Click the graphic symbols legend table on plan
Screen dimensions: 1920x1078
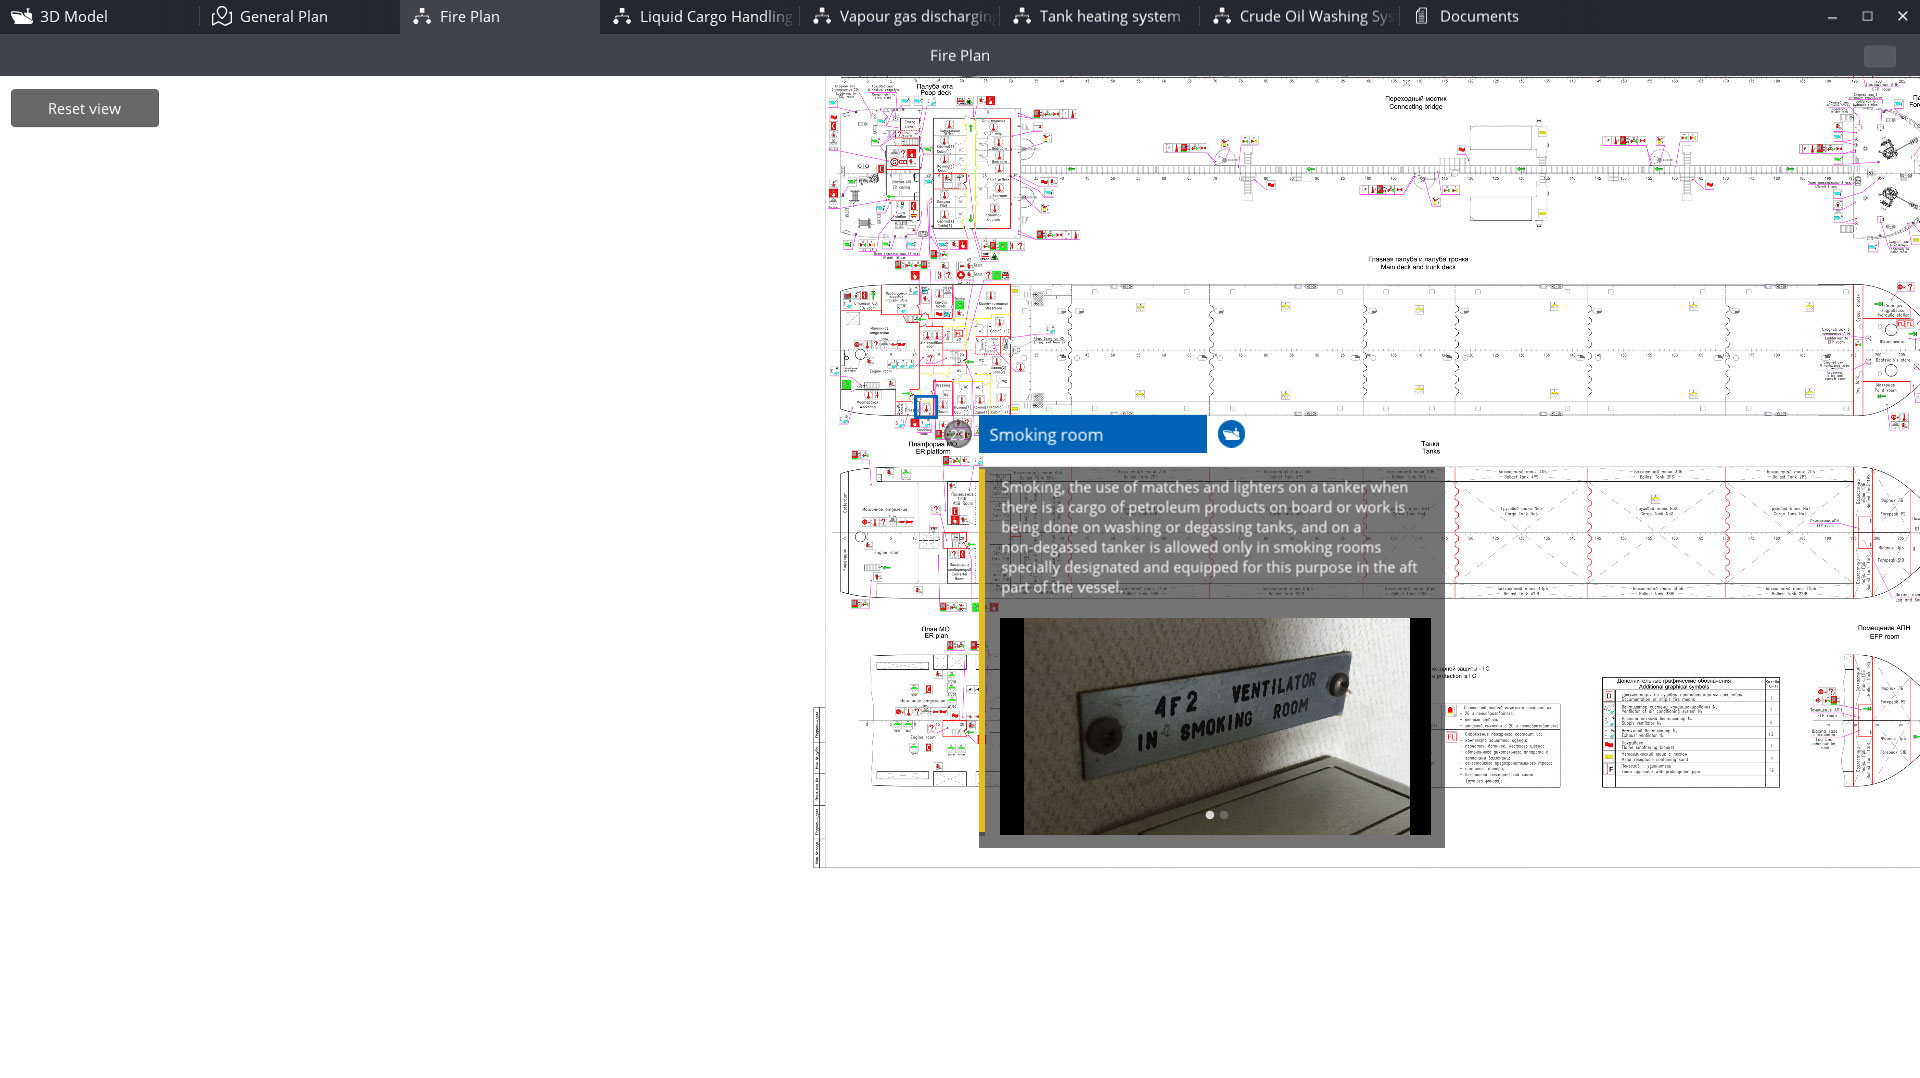click(1690, 732)
